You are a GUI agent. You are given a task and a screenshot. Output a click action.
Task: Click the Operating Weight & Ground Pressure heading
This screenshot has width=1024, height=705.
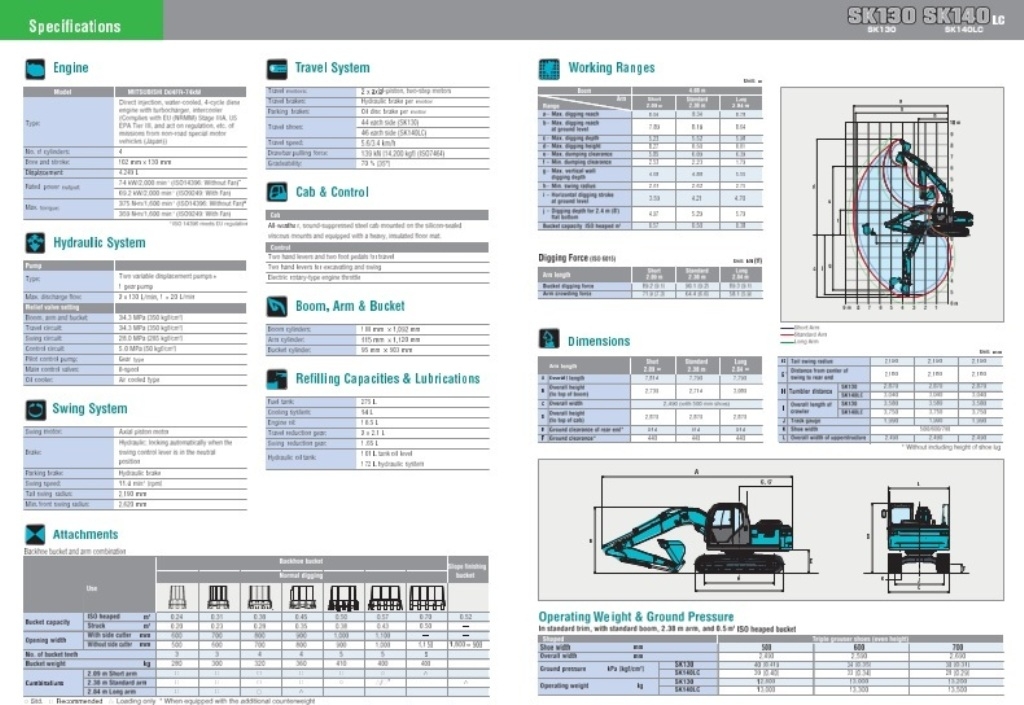click(636, 616)
